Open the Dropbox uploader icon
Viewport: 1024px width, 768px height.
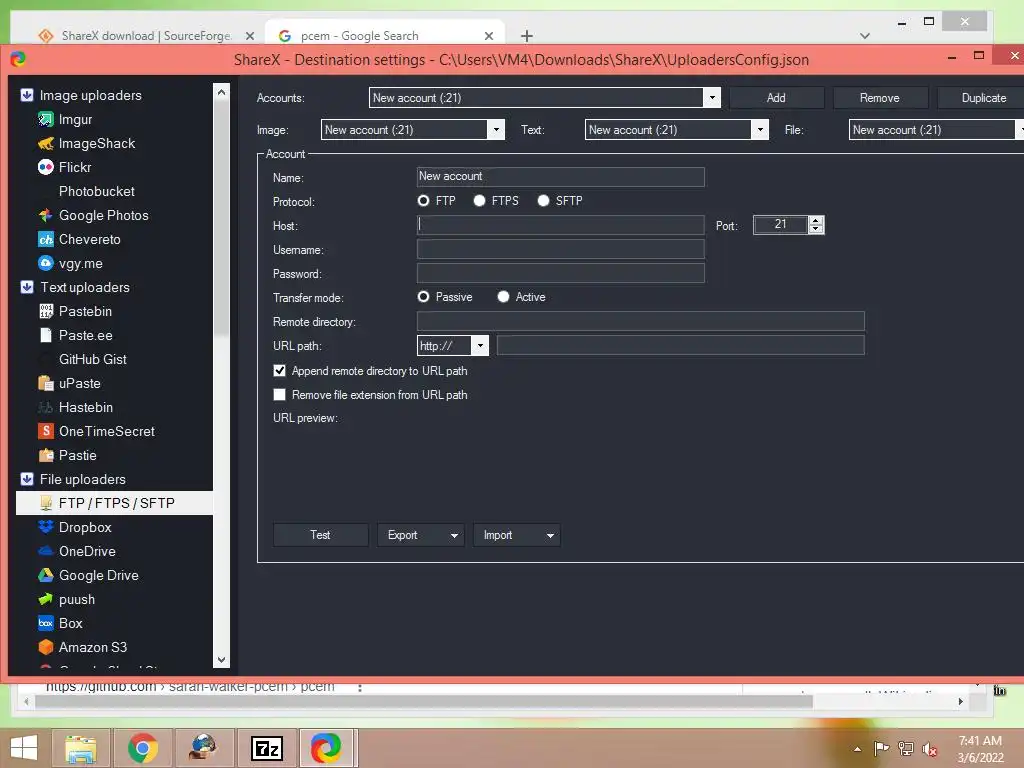tap(45, 527)
